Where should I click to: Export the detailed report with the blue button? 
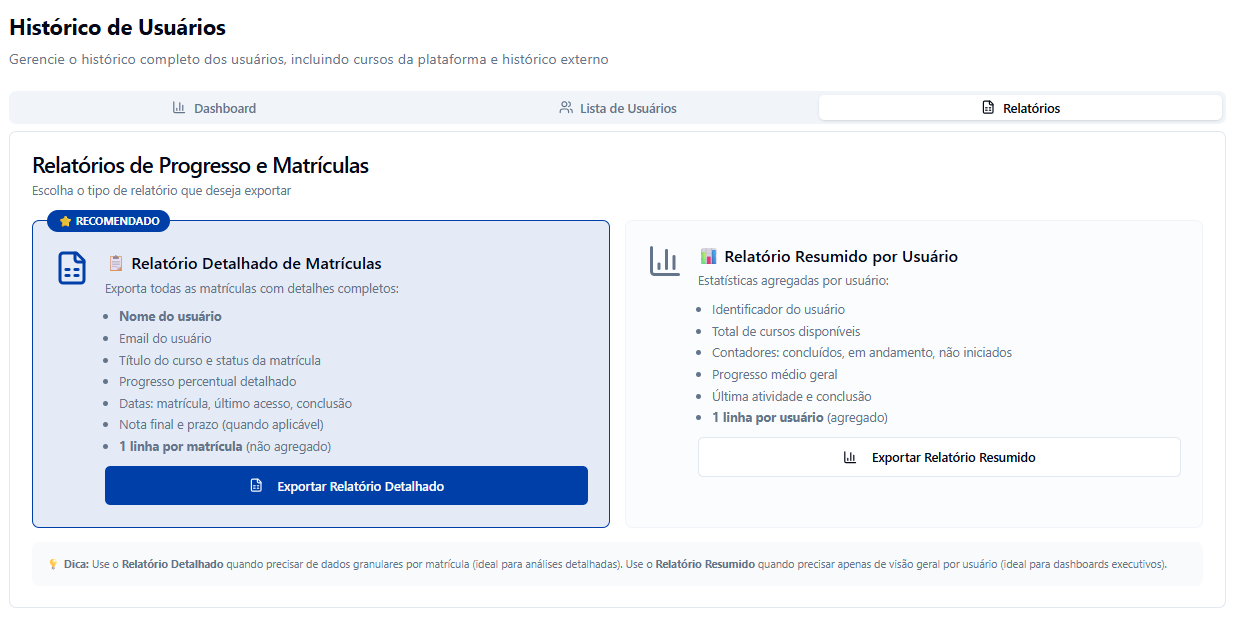346,486
